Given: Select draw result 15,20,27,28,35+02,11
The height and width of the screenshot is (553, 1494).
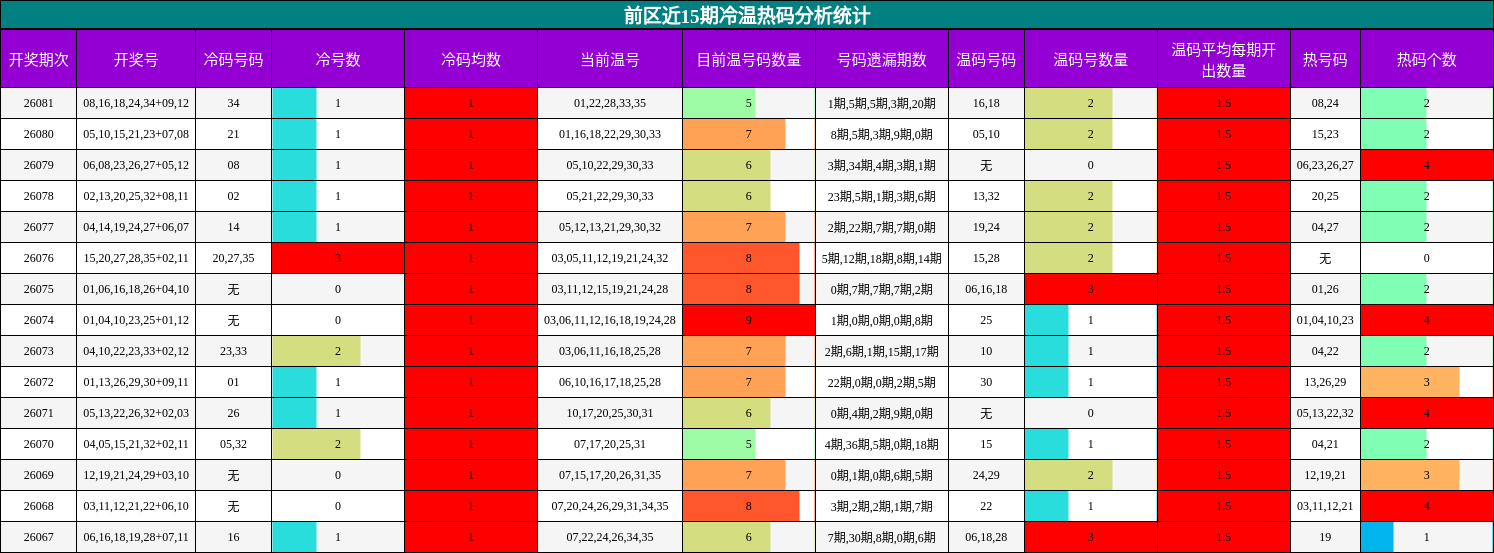Looking at the screenshot, I should pos(136,258).
